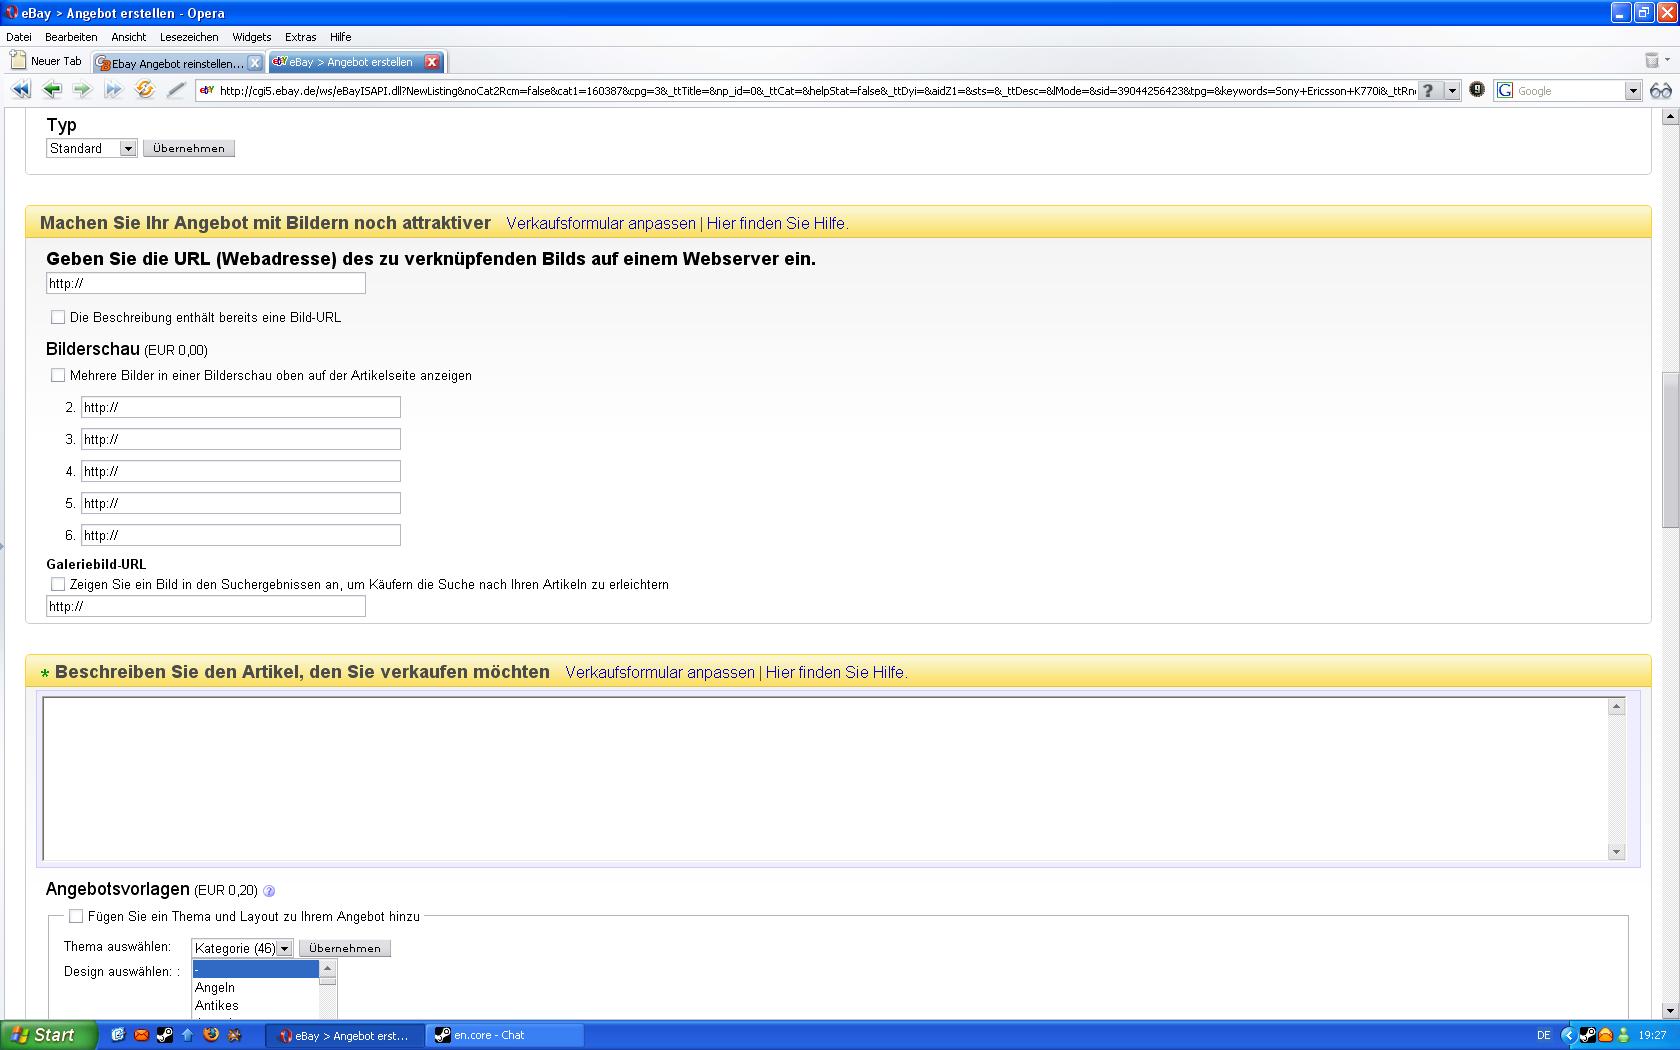Open the Bearbeiten menu
Viewport: 1680px width, 1050px height.
pyautogui.click(x=71, y=37)
